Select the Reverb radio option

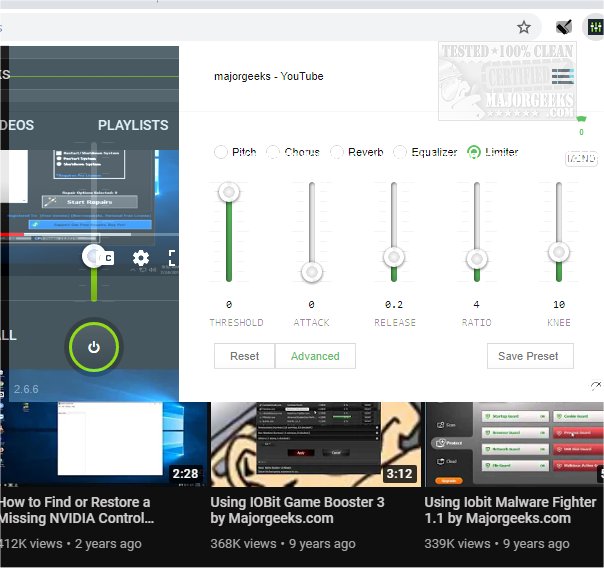[337, 152]
